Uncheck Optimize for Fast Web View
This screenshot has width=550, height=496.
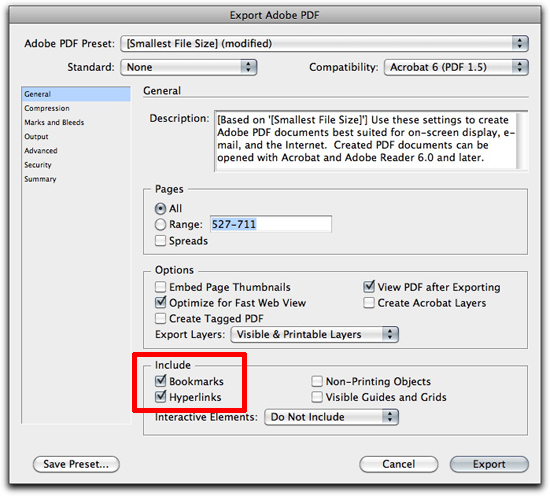coord(160,302)
